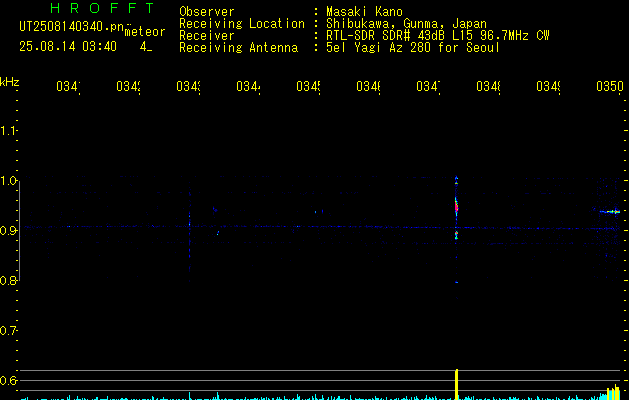Click the bright red meteor echo in the spectrogram
Image resolution: width=629 pixels, height=400 pixels.
click(456, 207)
